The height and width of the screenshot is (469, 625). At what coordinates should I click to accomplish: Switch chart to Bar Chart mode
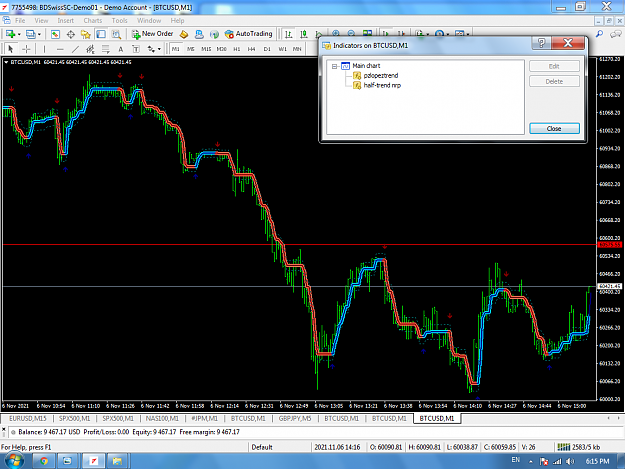(x=289, y=34)
